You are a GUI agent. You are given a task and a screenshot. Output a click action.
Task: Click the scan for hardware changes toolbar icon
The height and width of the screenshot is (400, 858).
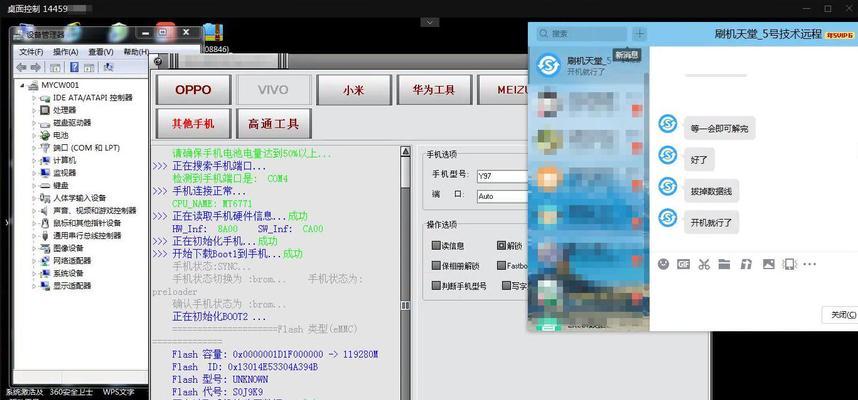[x=108, y=67]
